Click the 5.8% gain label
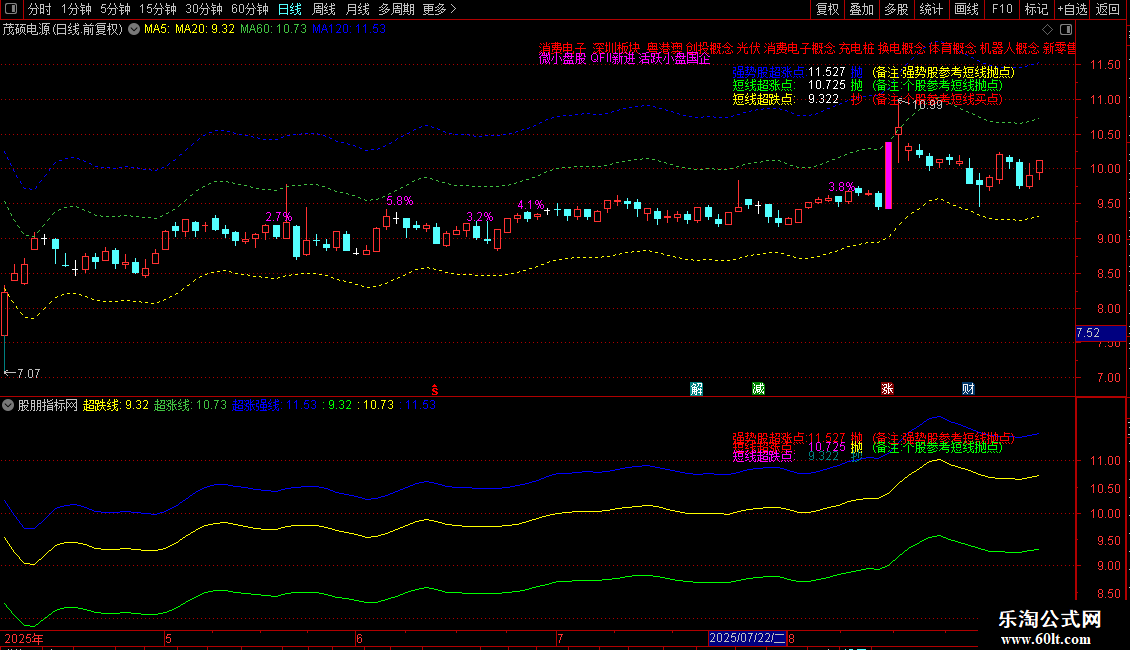The height and width of the screenshot is (650, 1130). pos(400,201)
